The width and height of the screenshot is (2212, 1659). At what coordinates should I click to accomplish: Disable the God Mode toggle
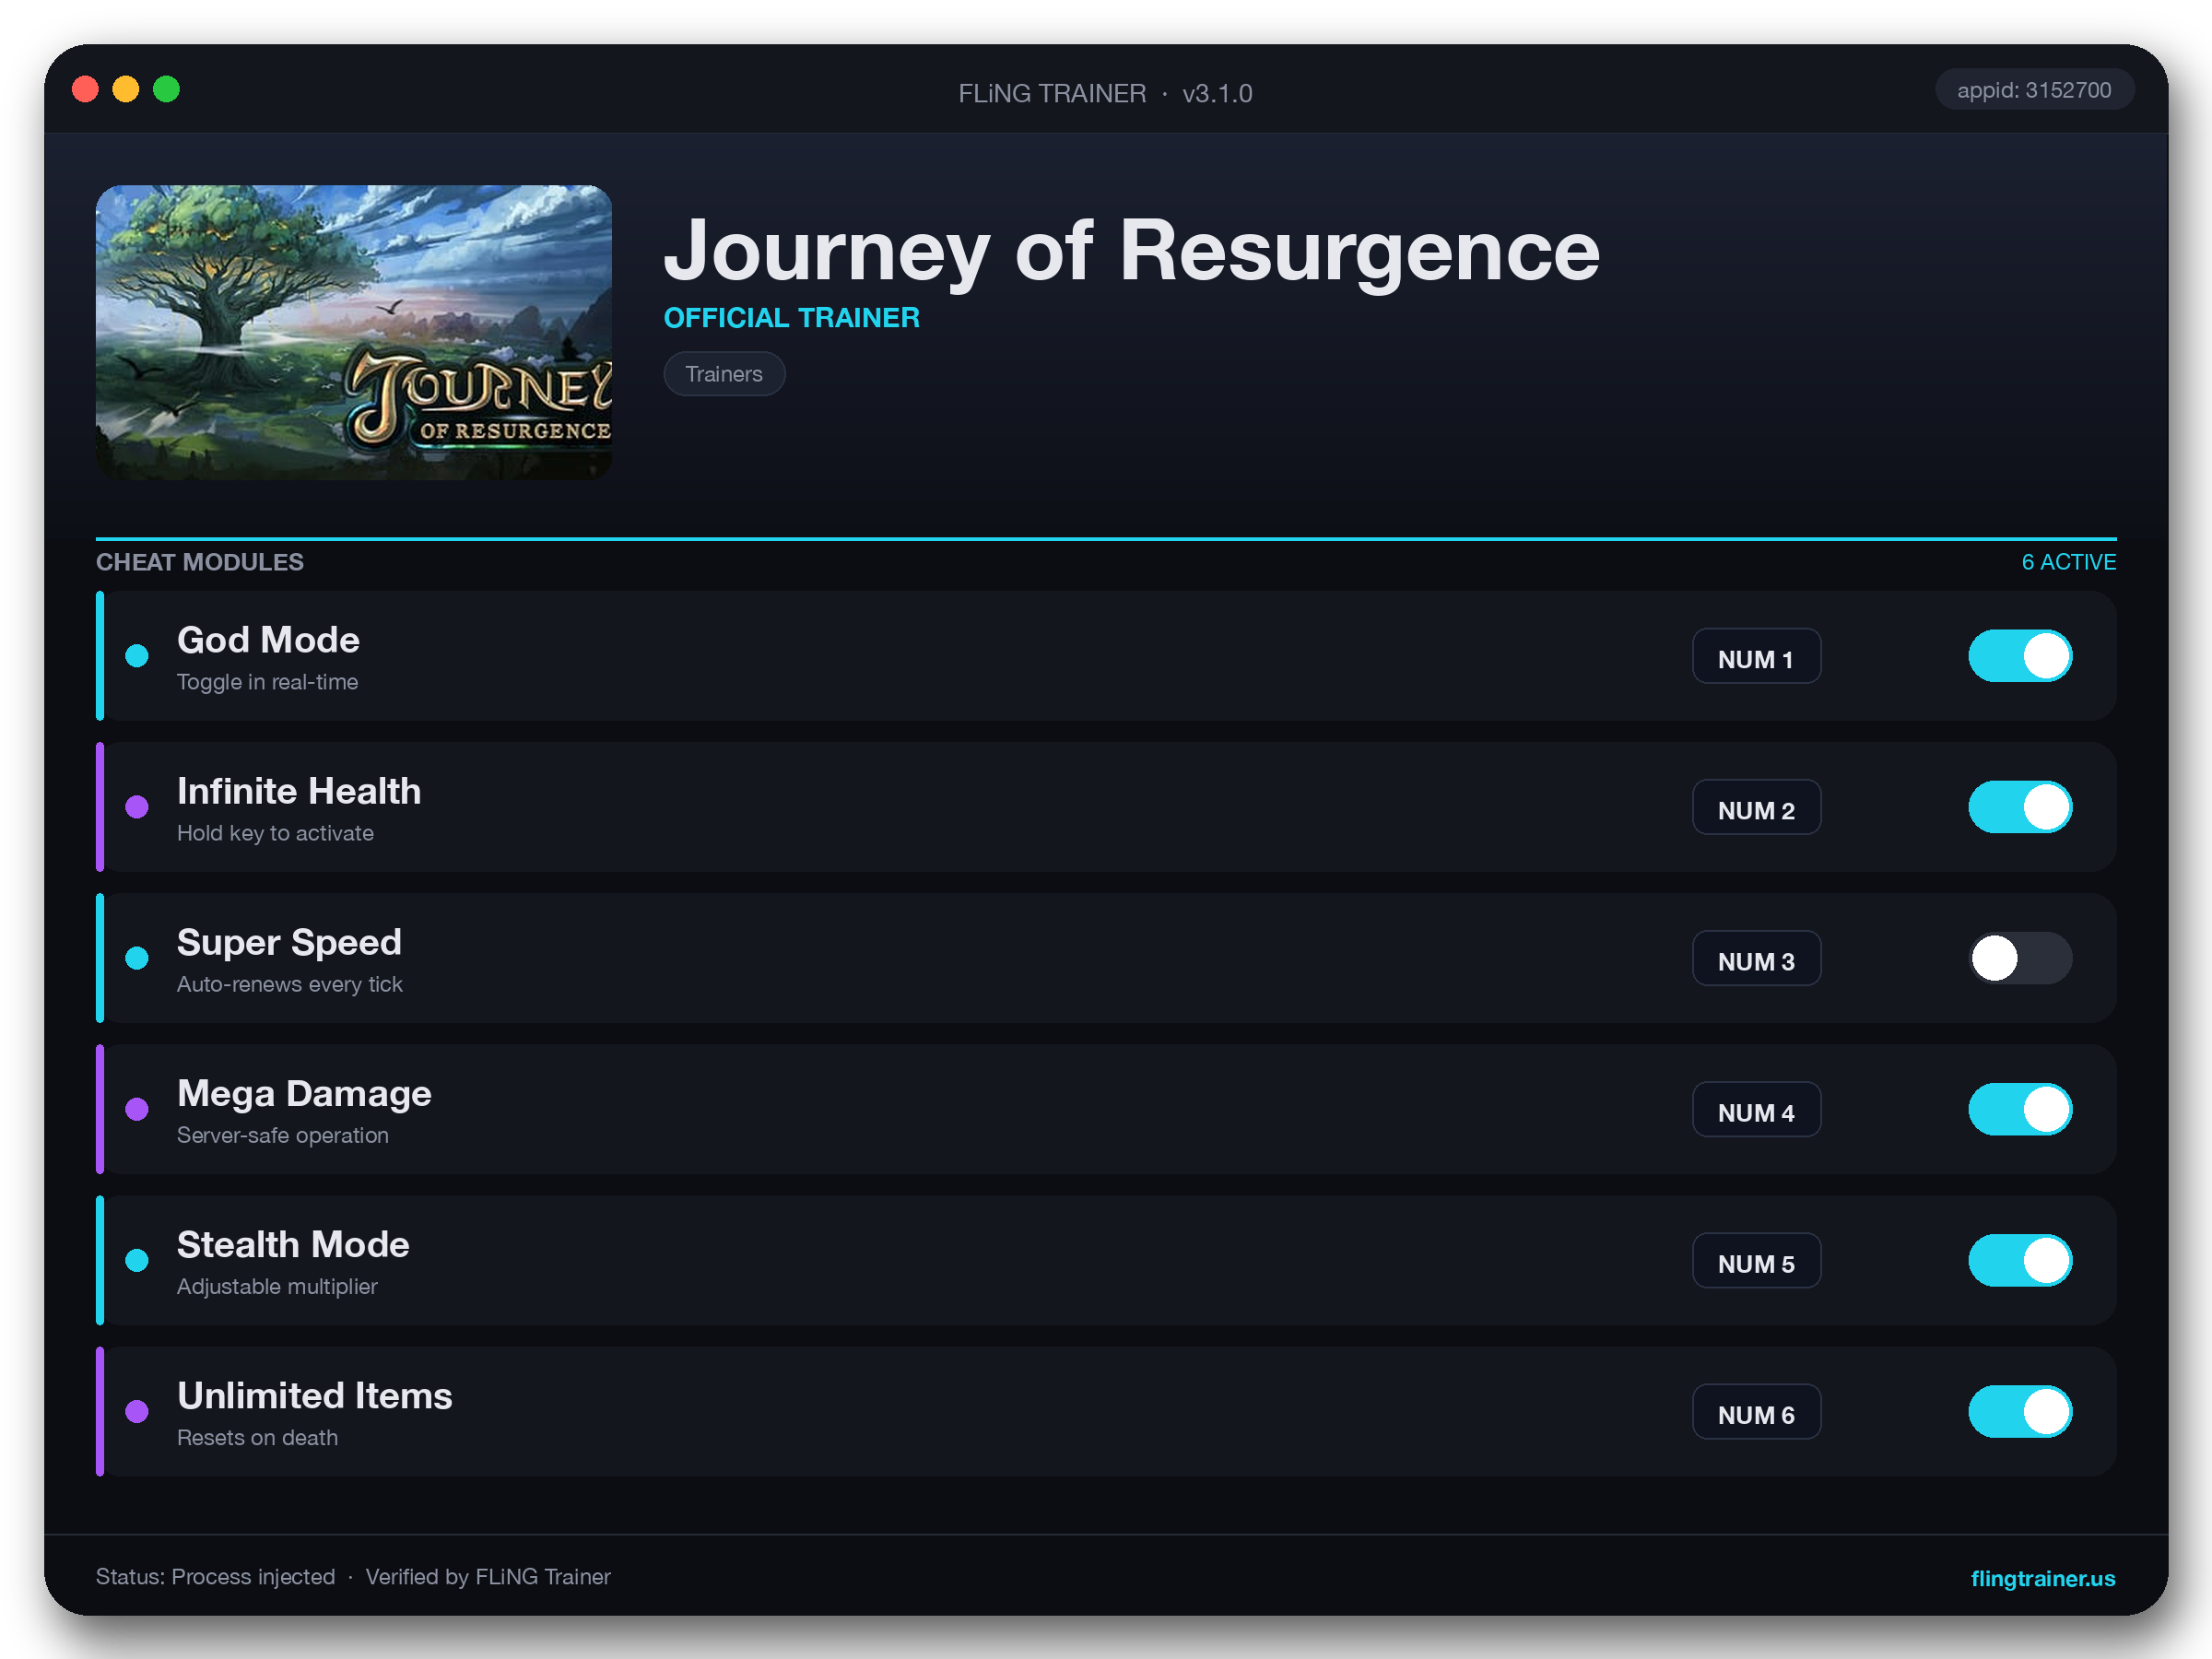(x=2020, y=656)
